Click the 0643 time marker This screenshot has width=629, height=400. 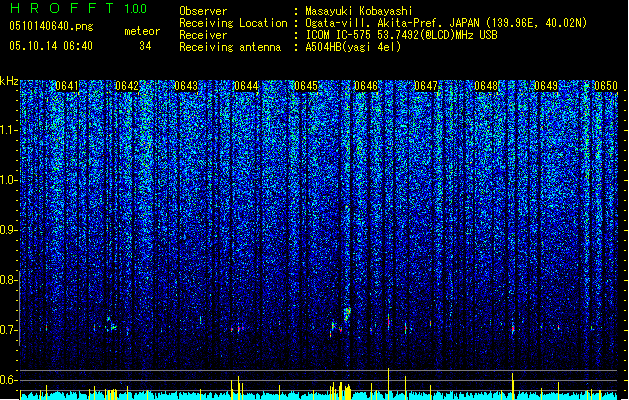[186, 86]
